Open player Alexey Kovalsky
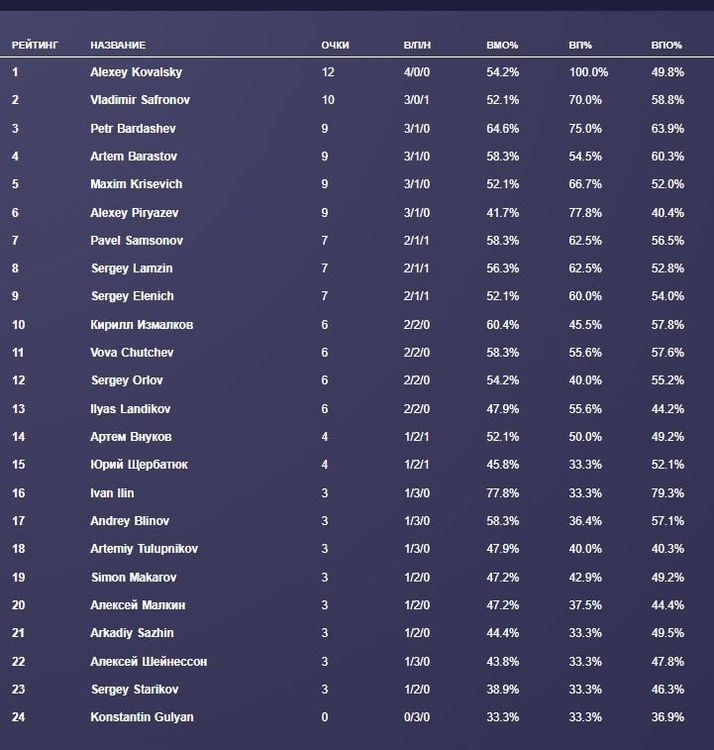This screenshot has height=750, width=714. tap(136, 72)
